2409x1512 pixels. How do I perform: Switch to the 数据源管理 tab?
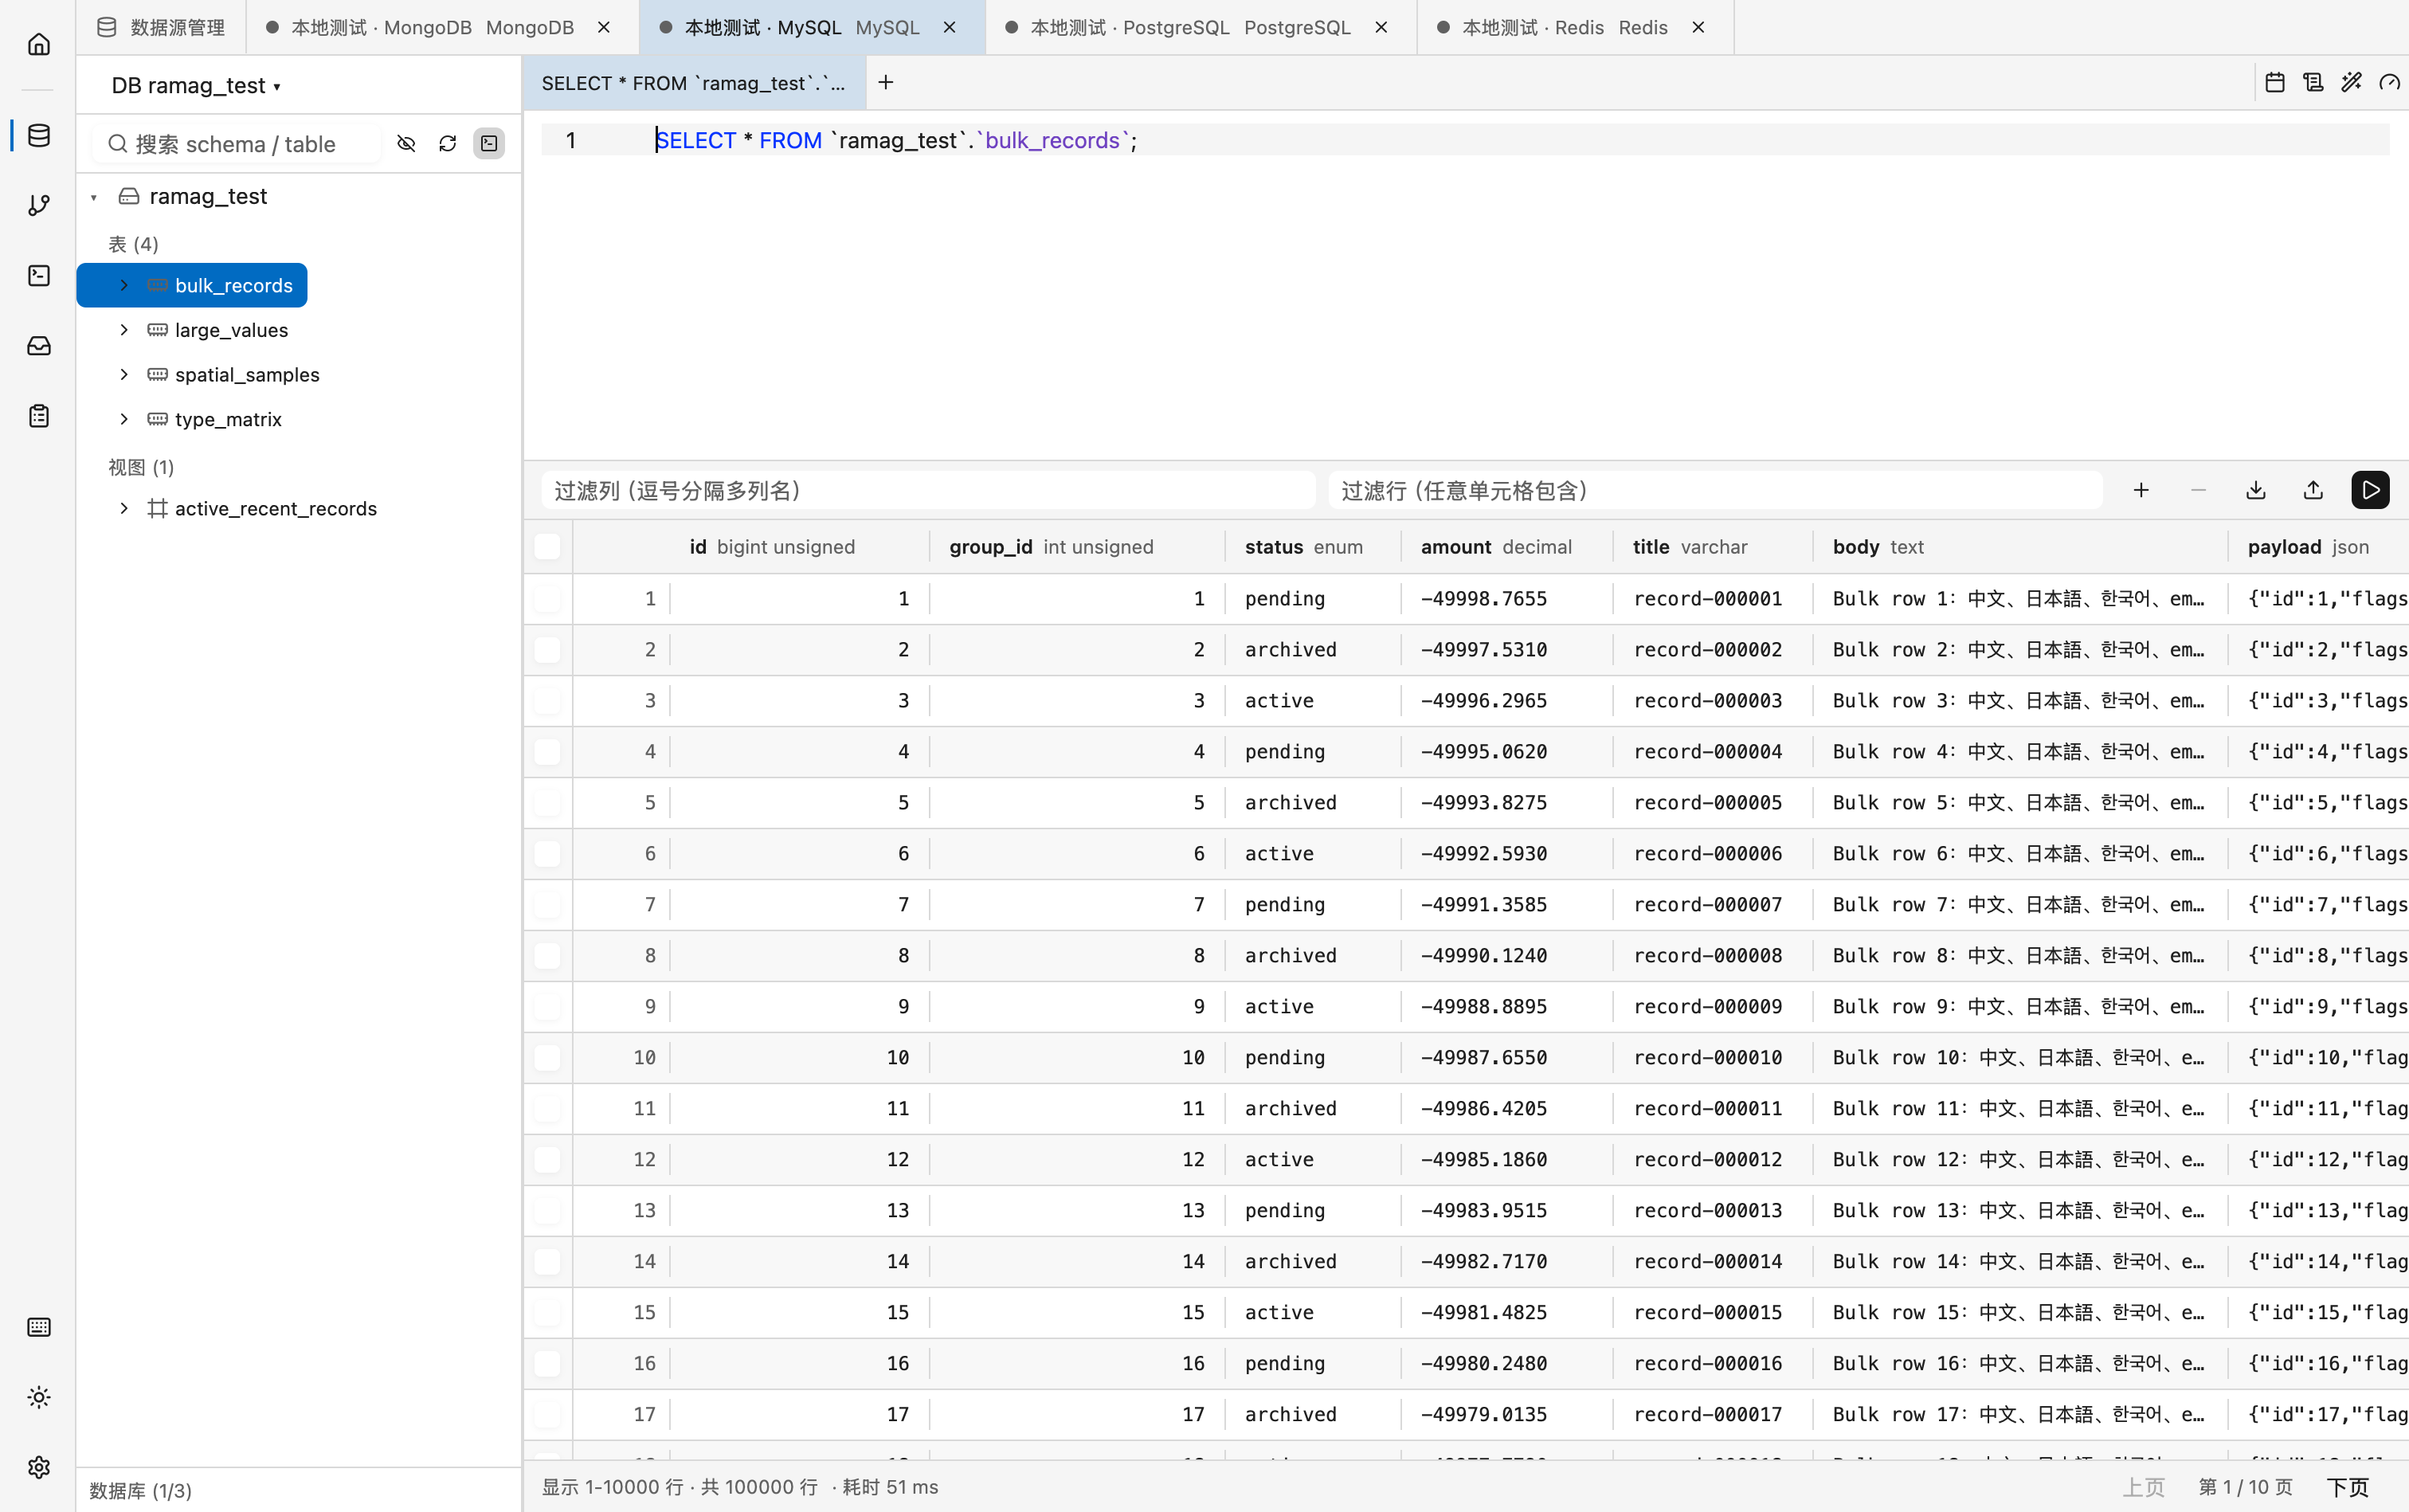161,27
